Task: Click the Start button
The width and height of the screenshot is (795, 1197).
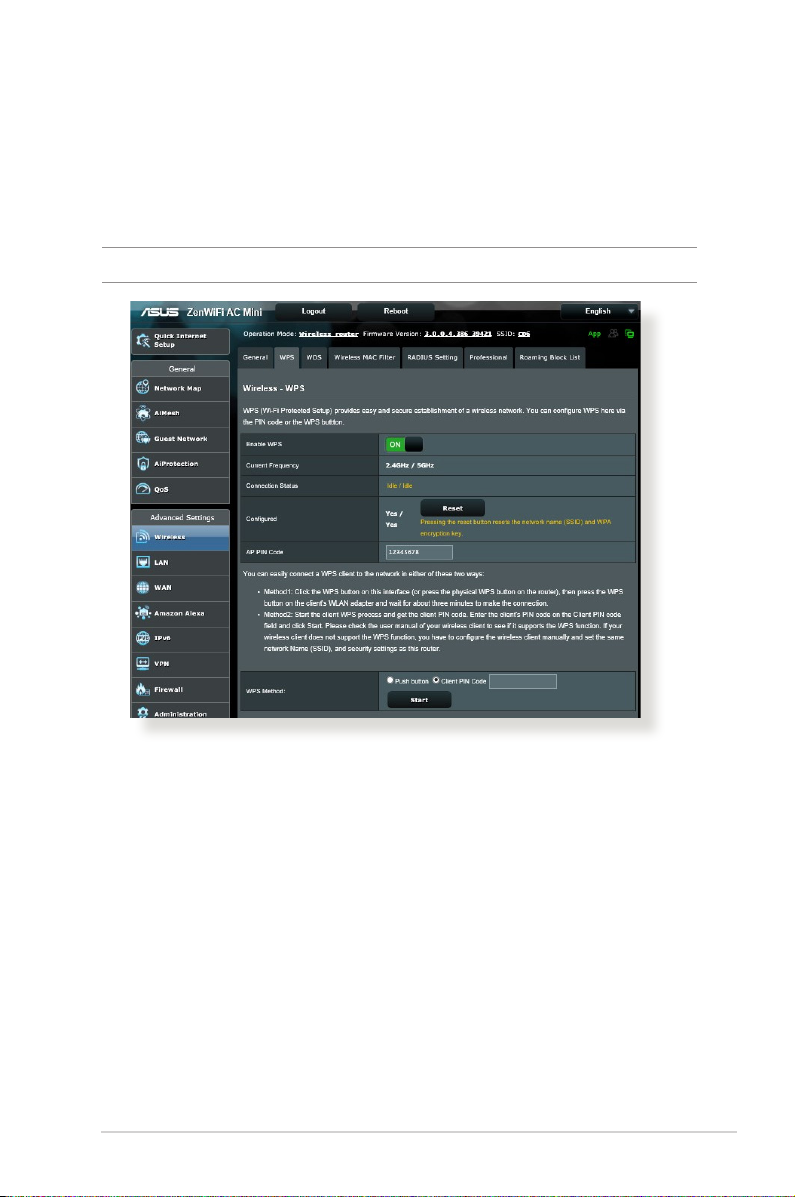Action: (419, 700)
